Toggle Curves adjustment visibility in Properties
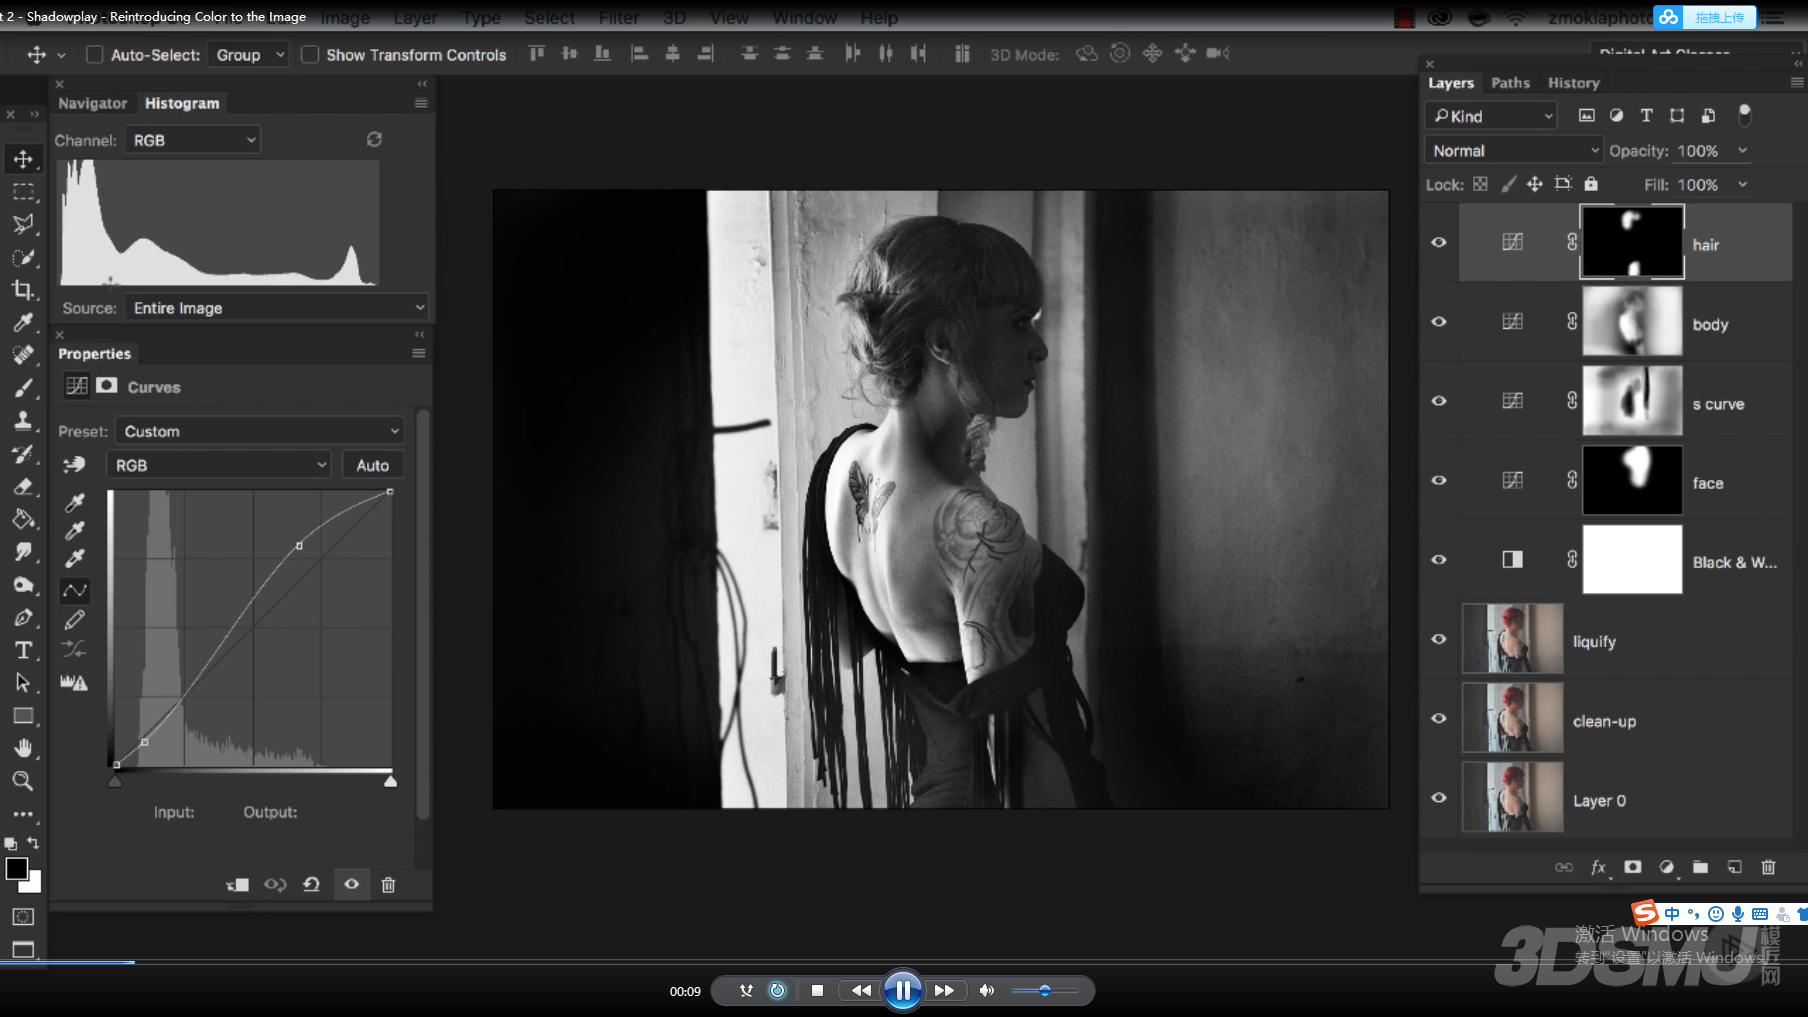Image resolution: width=1808 pixels, height=1017 pixels. (352, 884)
